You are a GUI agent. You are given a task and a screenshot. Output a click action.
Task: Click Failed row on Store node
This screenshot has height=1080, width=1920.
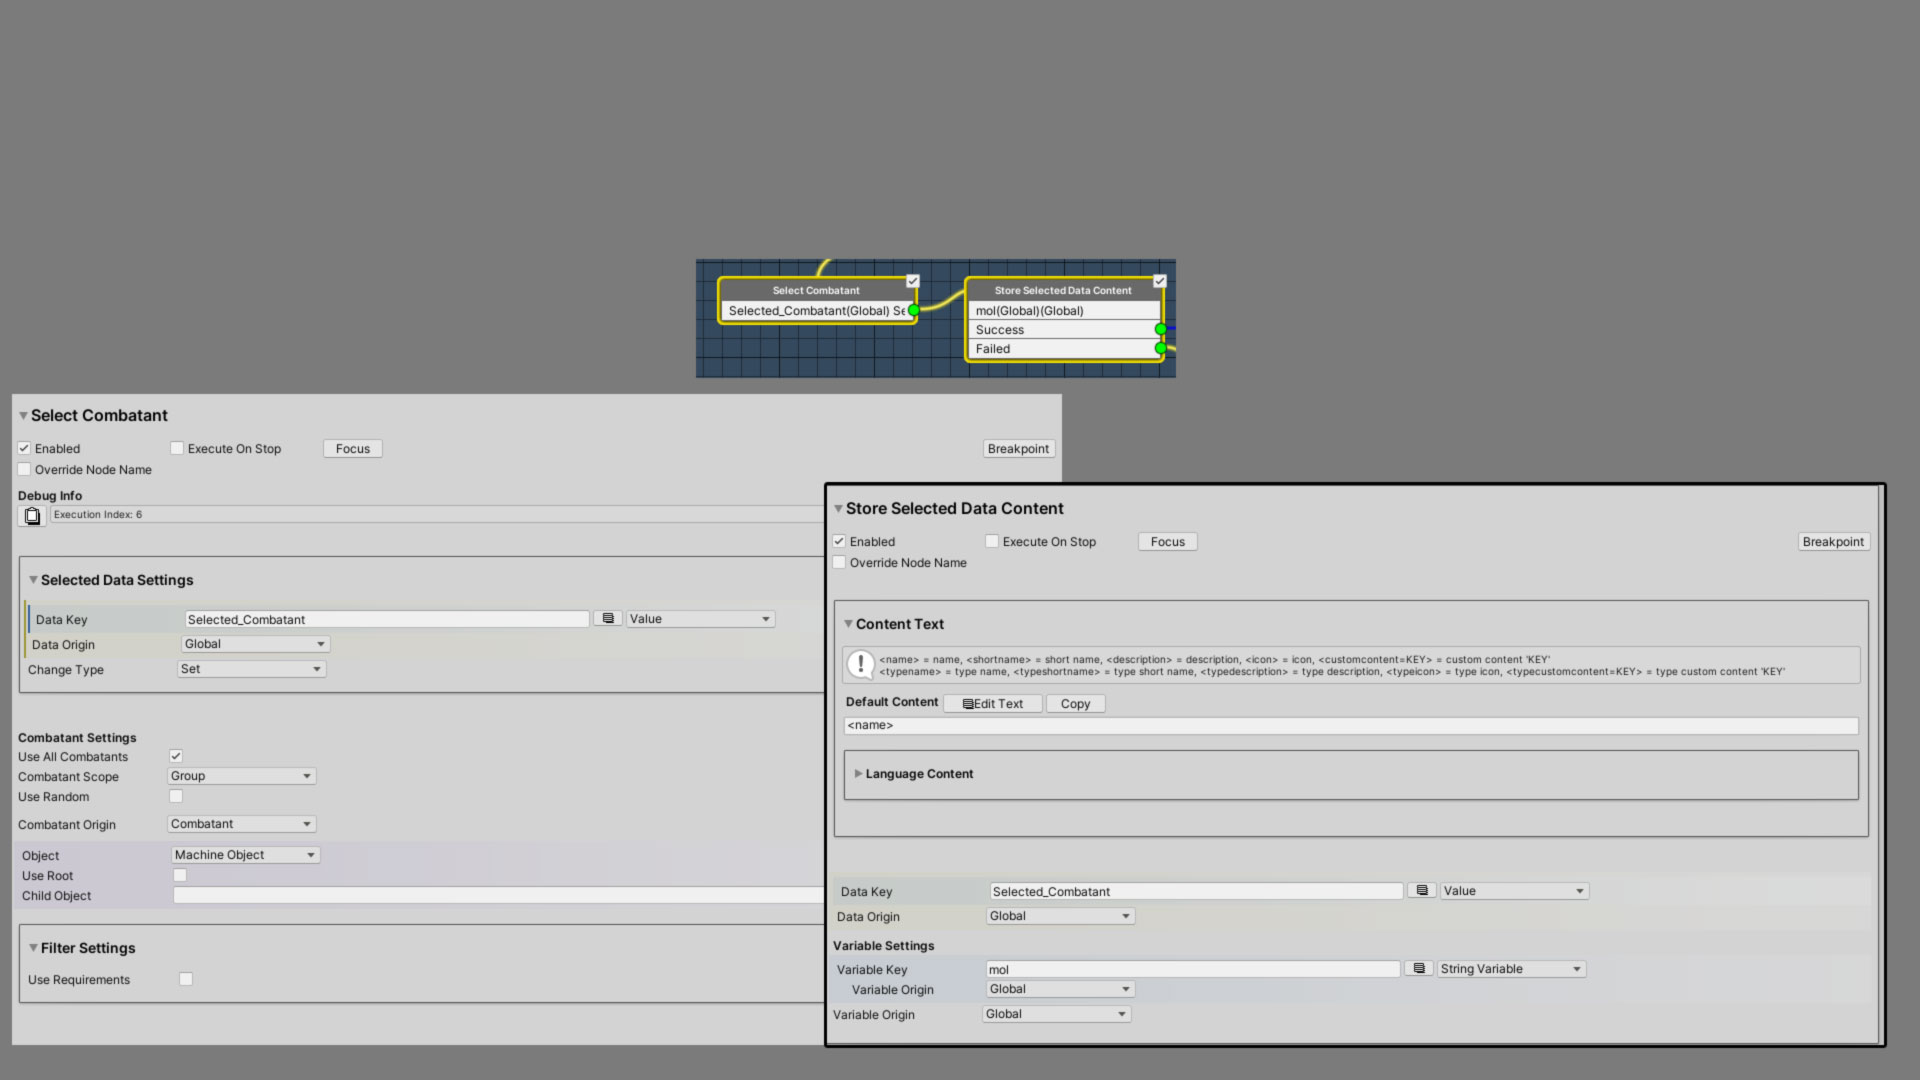click(1064, 349)
